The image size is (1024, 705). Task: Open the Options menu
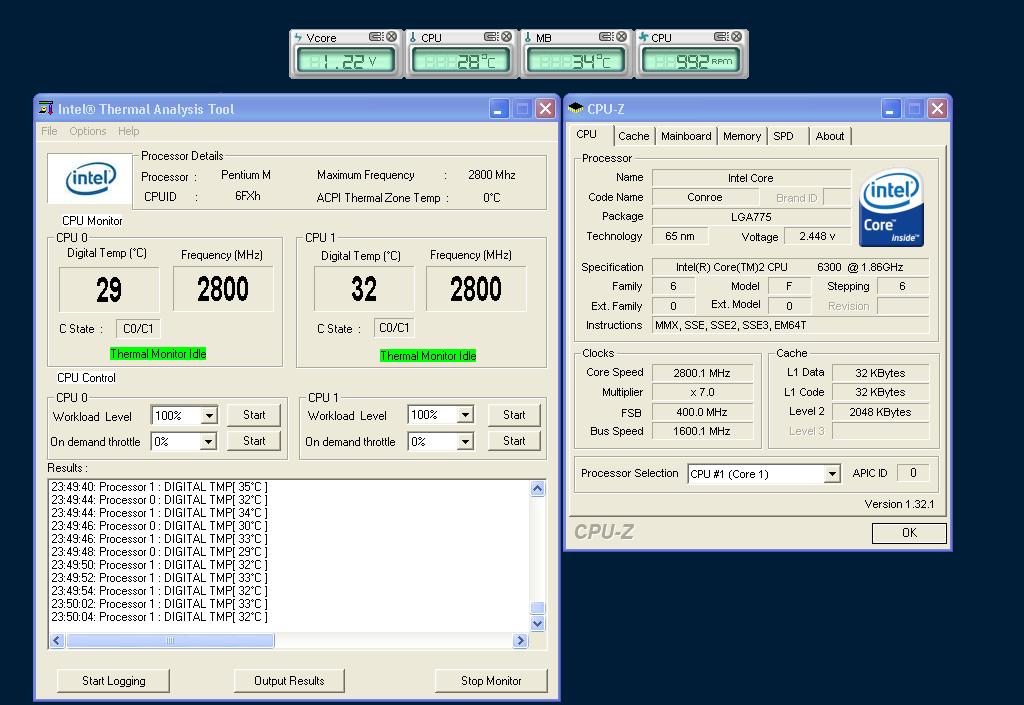pos(88,131)
